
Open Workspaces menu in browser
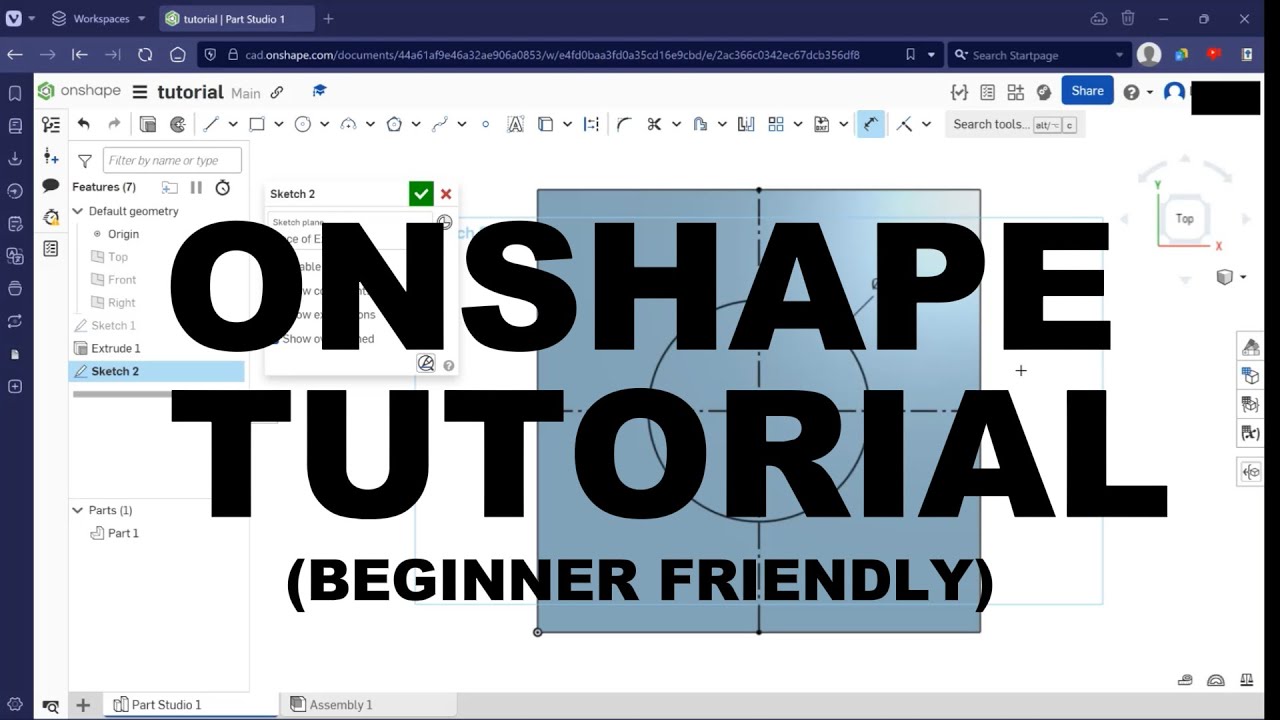pyautogui.click(x=98, y=19)
